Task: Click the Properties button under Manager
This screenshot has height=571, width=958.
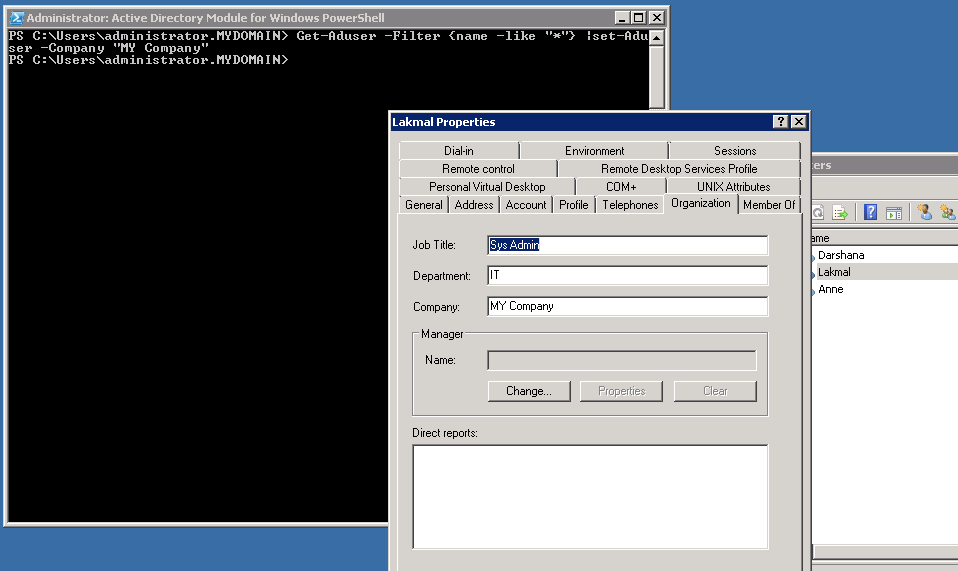Action: (621, 391)
